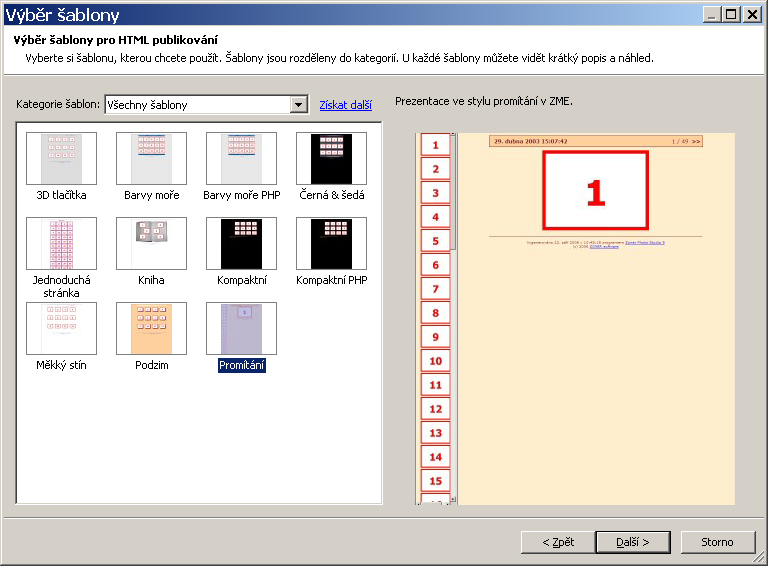Click the Získat další link
The height and width of the screenshot is (566, 768).
coord(345,105)
